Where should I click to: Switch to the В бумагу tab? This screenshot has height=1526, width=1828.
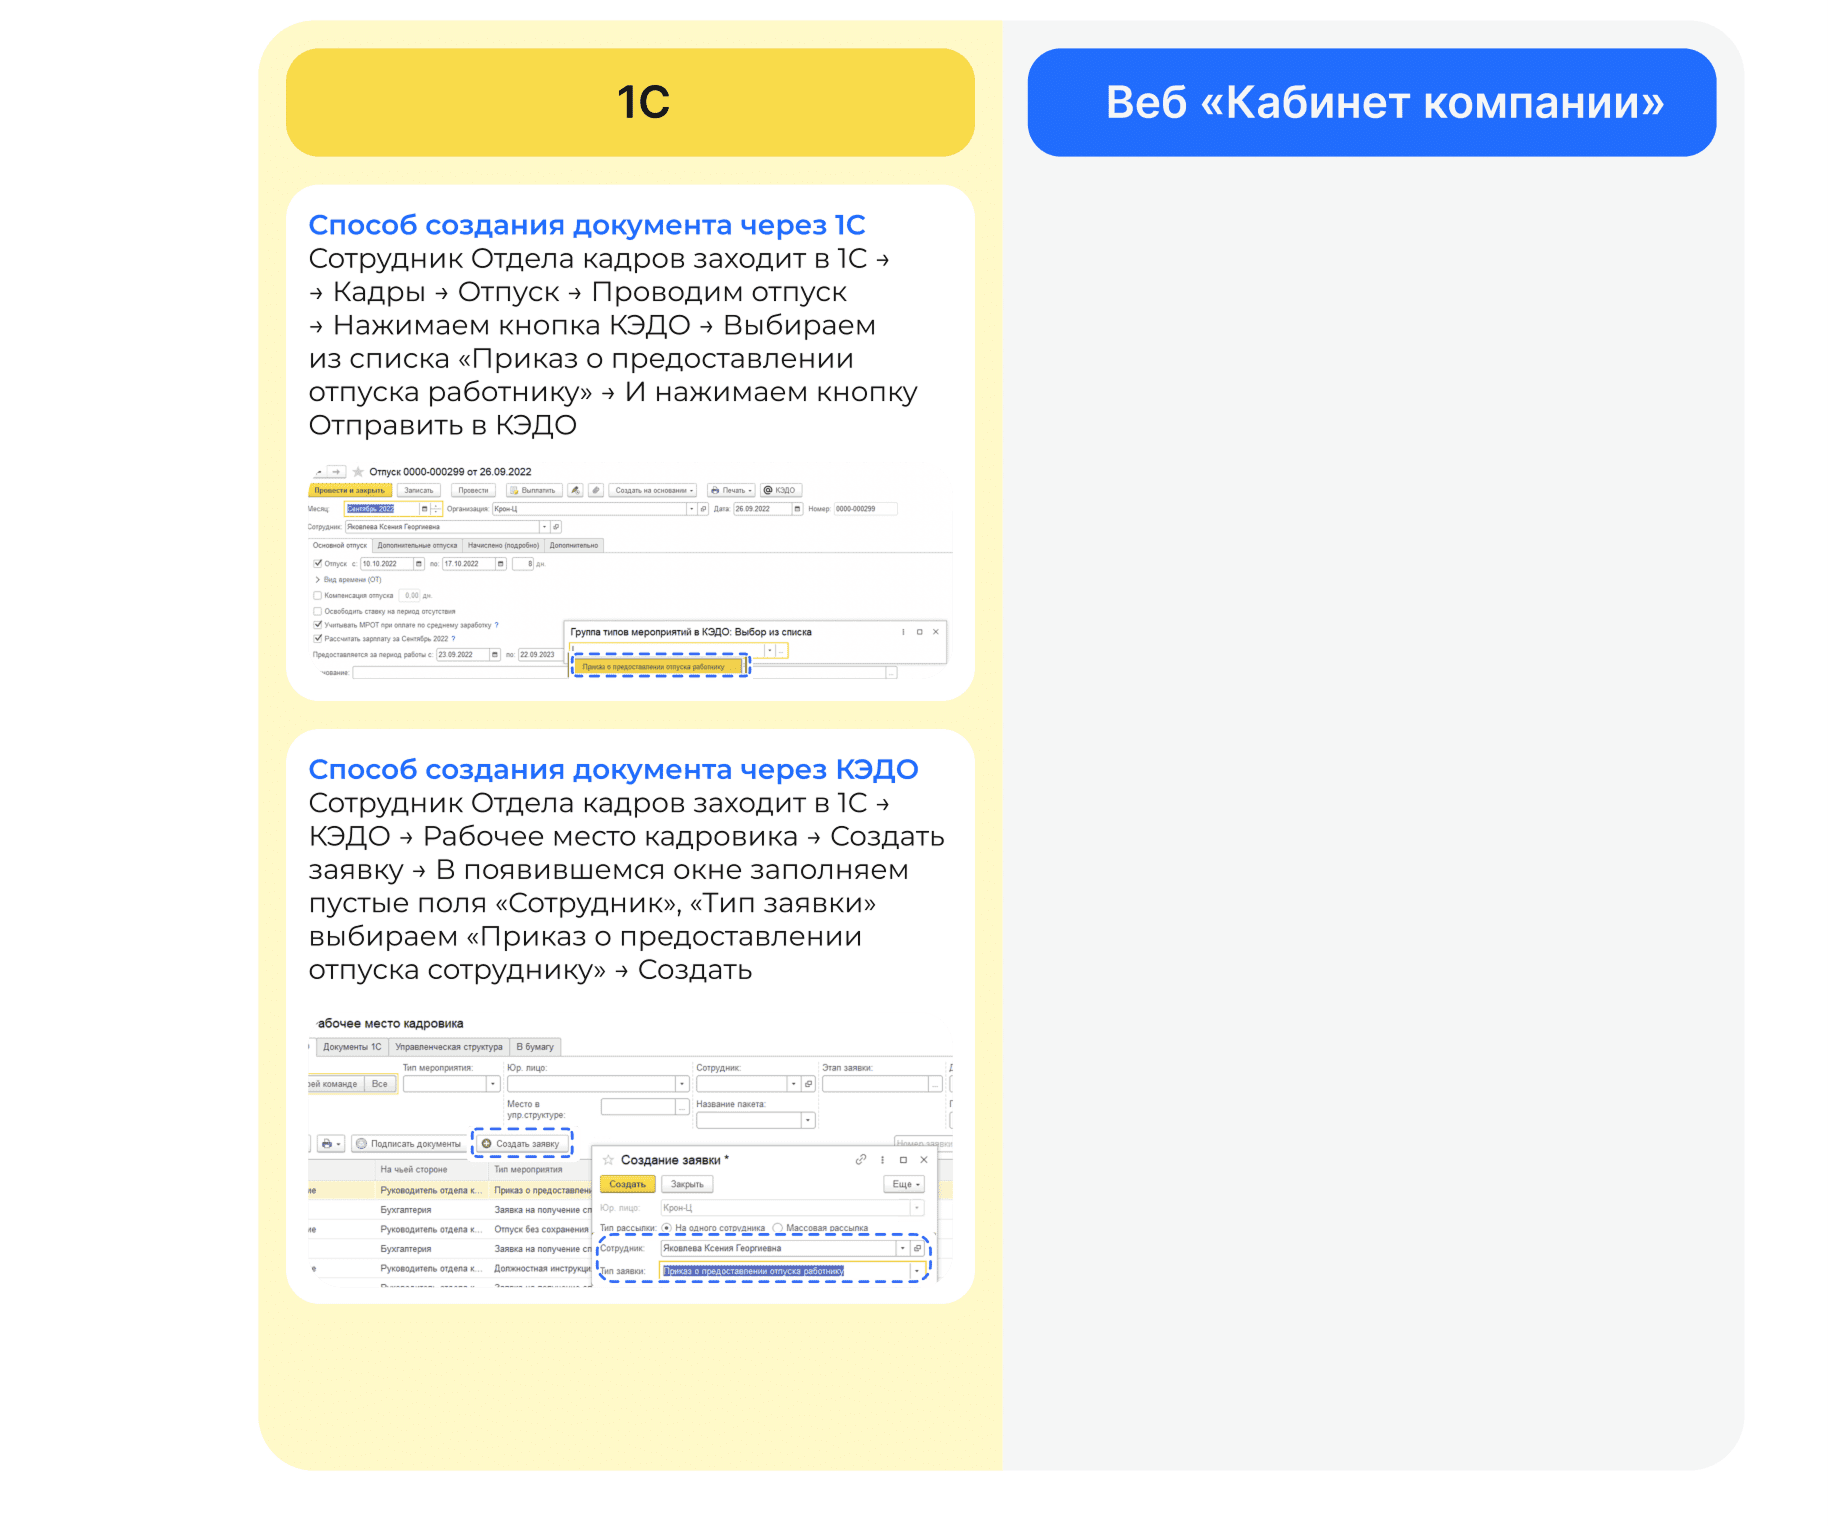(535, 1047)
